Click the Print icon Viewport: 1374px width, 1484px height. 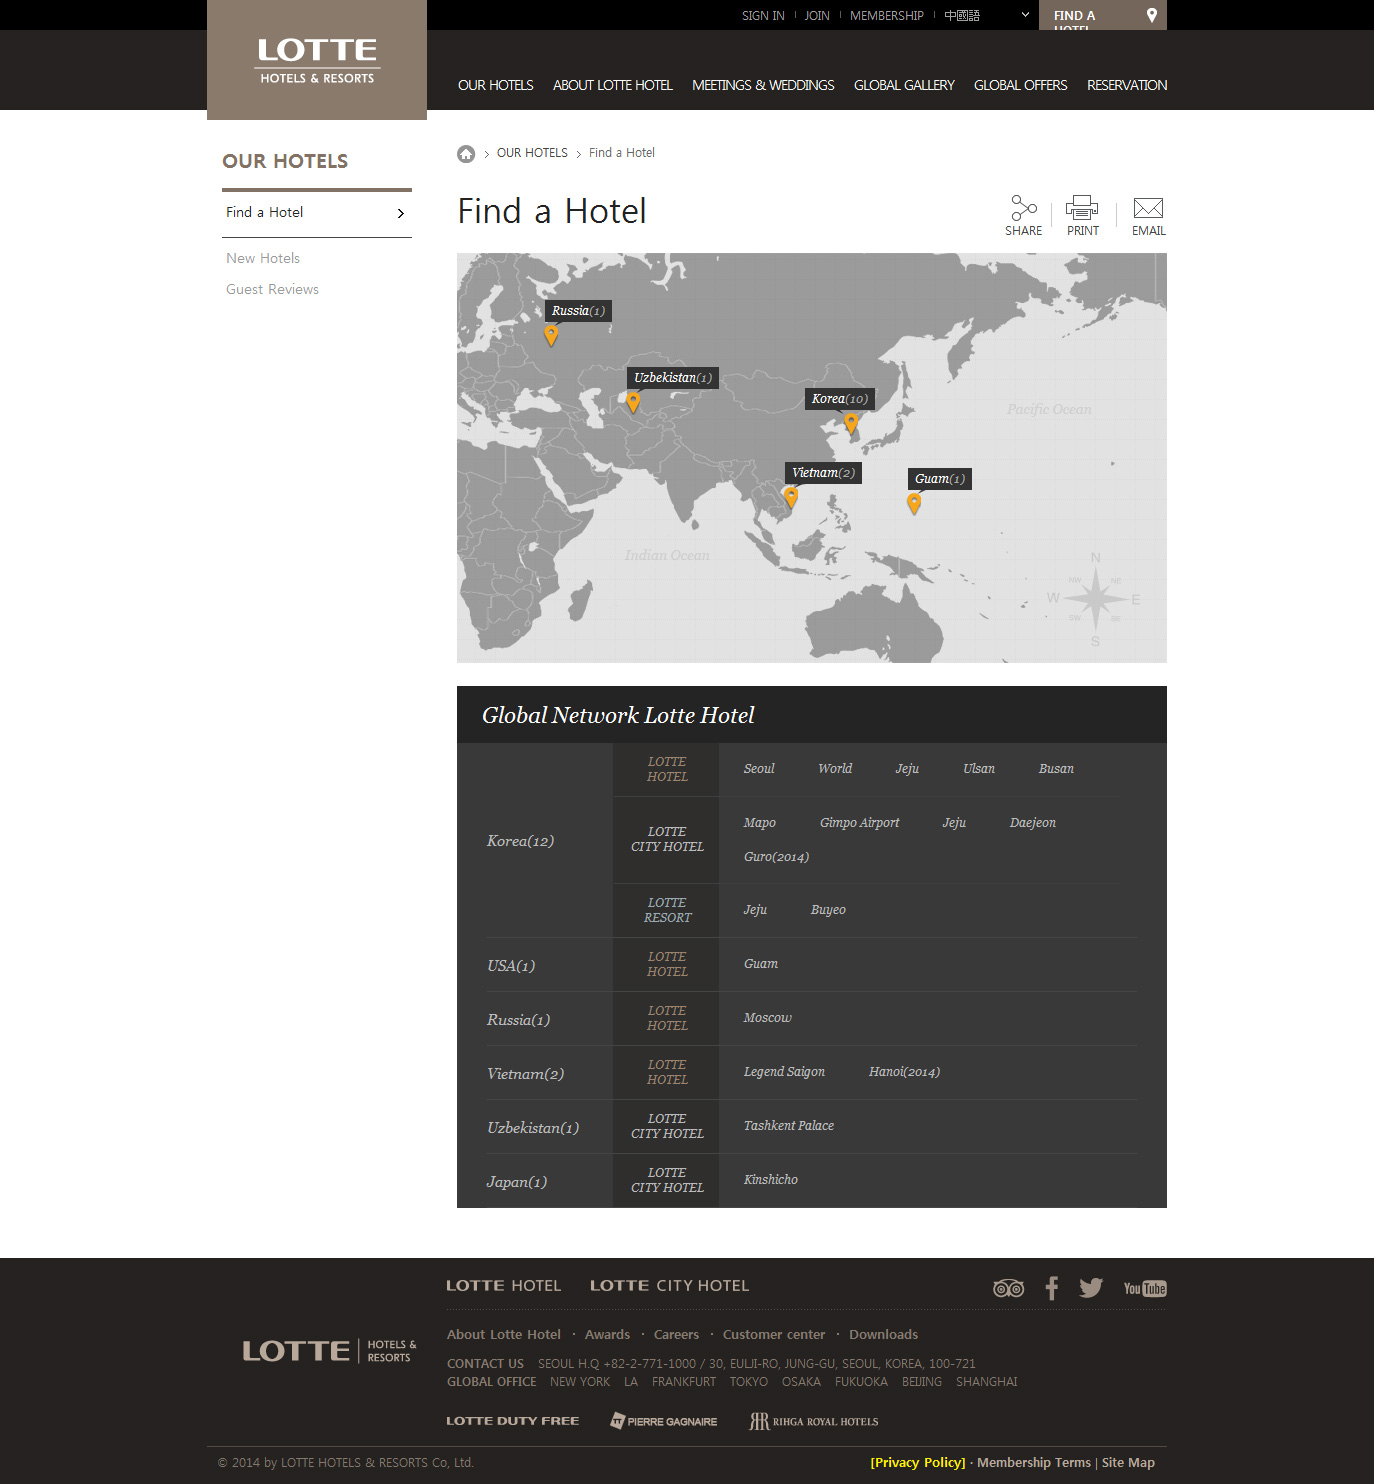pyautogui.click(x=1082, y=208)
